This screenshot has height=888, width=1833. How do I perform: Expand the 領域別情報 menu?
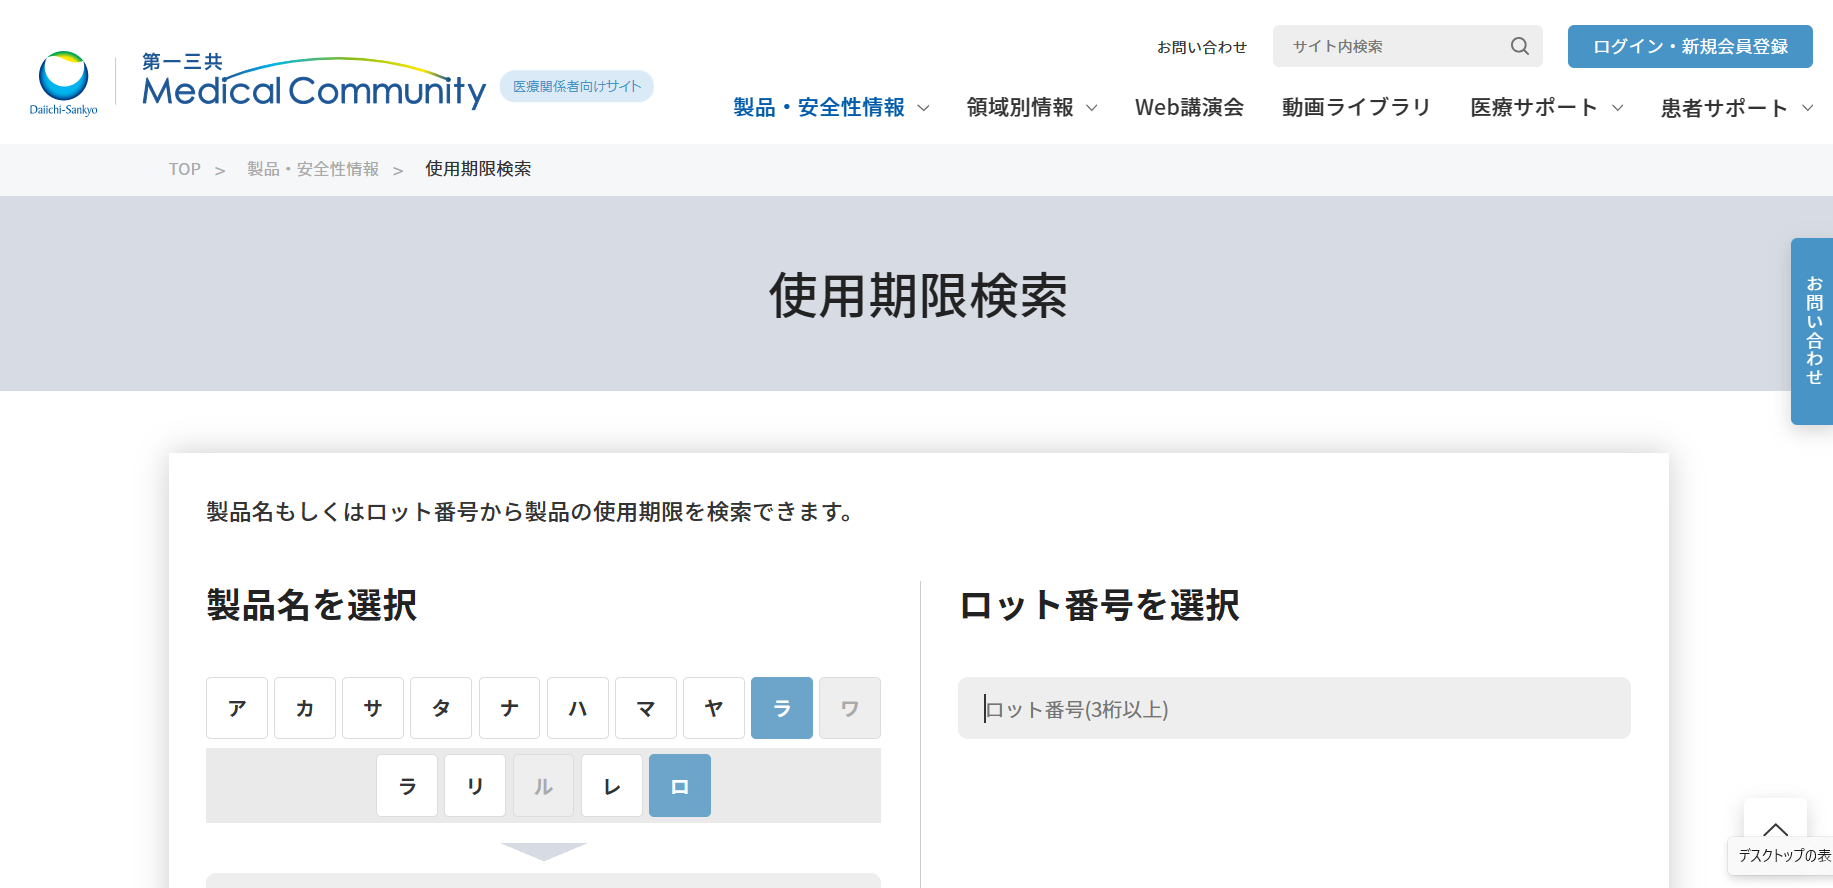click(1032, 107)
